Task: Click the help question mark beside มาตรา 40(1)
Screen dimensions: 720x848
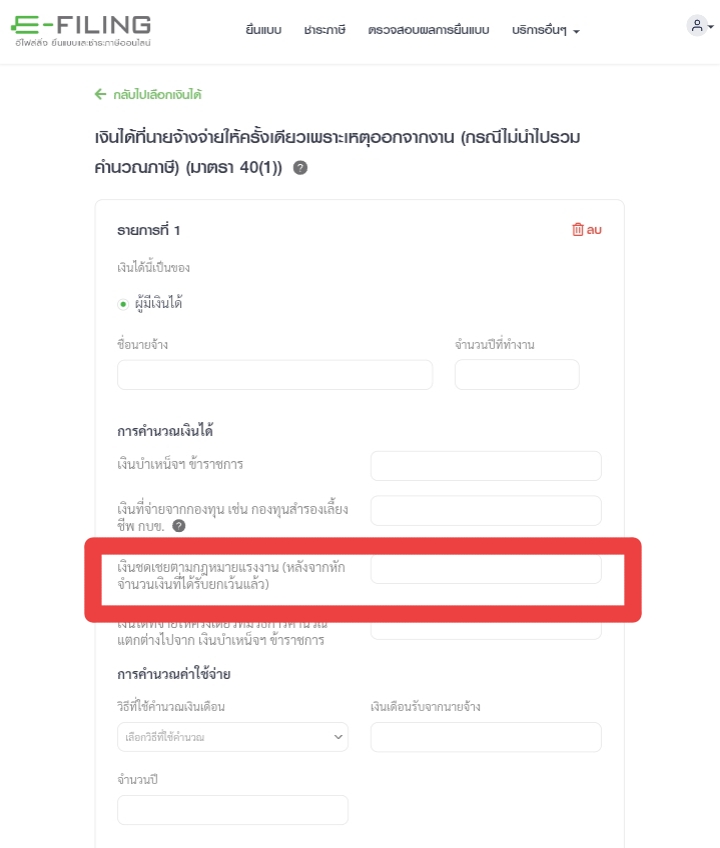Action: click(x=300, y=168)
